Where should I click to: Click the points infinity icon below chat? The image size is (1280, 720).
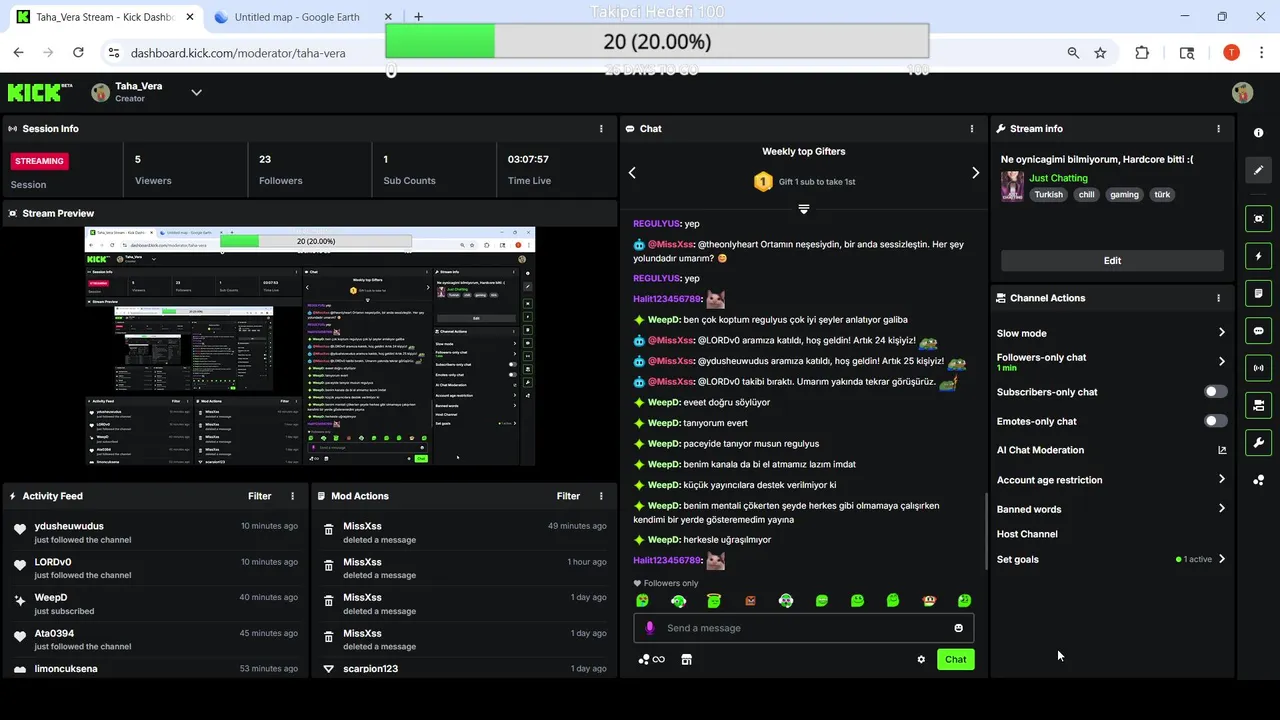(652, 660)
